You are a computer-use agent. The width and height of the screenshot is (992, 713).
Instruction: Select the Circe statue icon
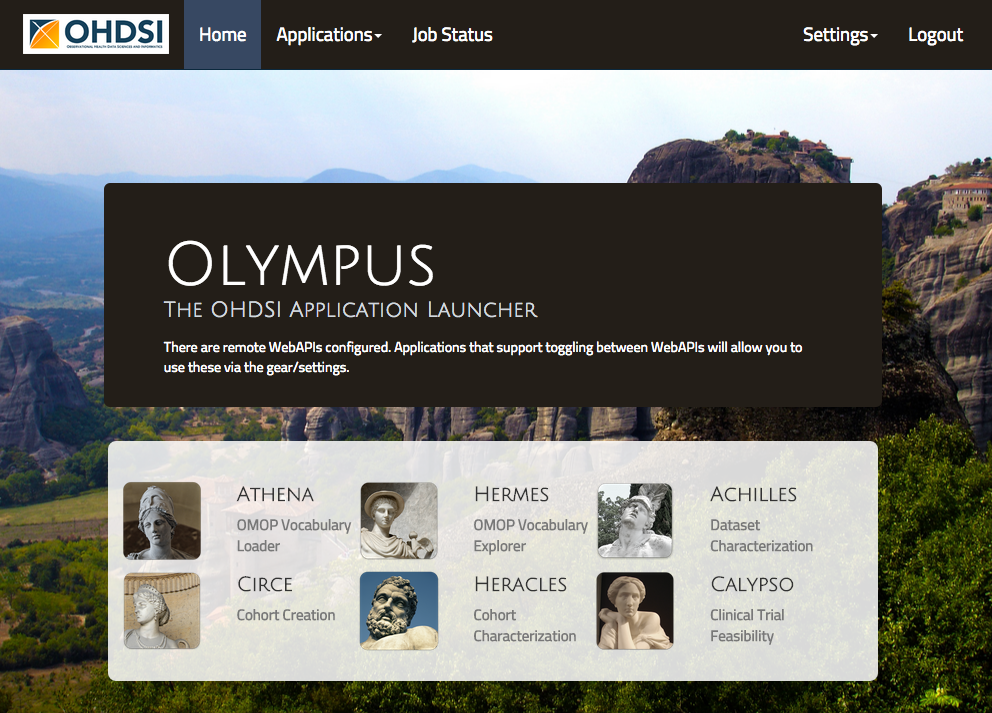click(x=162, y=610)
